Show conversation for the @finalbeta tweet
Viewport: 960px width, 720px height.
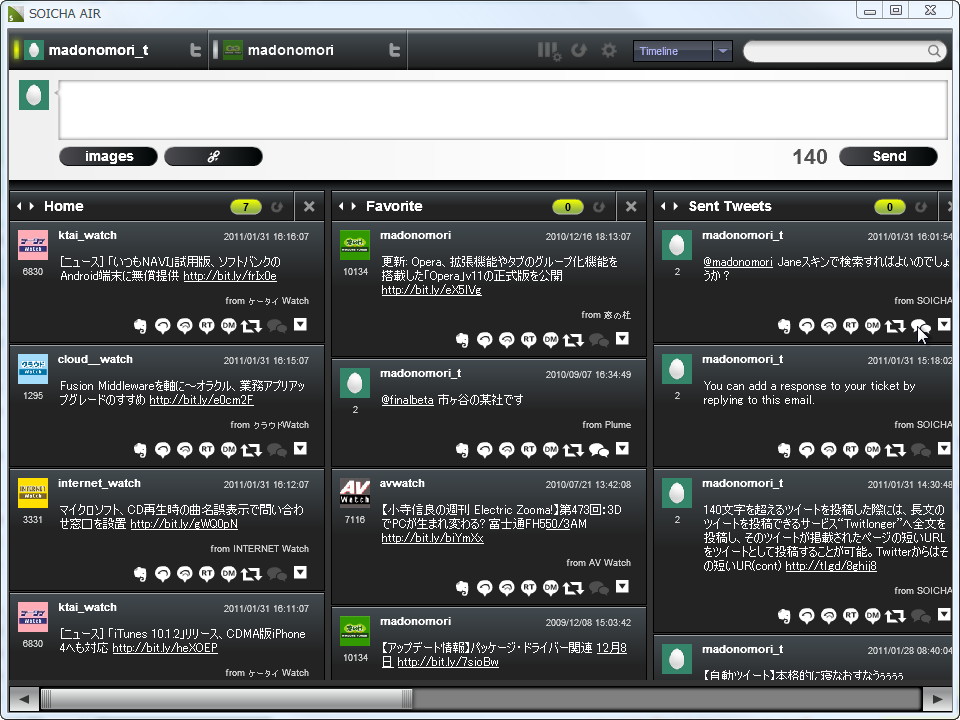click(x=599, y=451)
